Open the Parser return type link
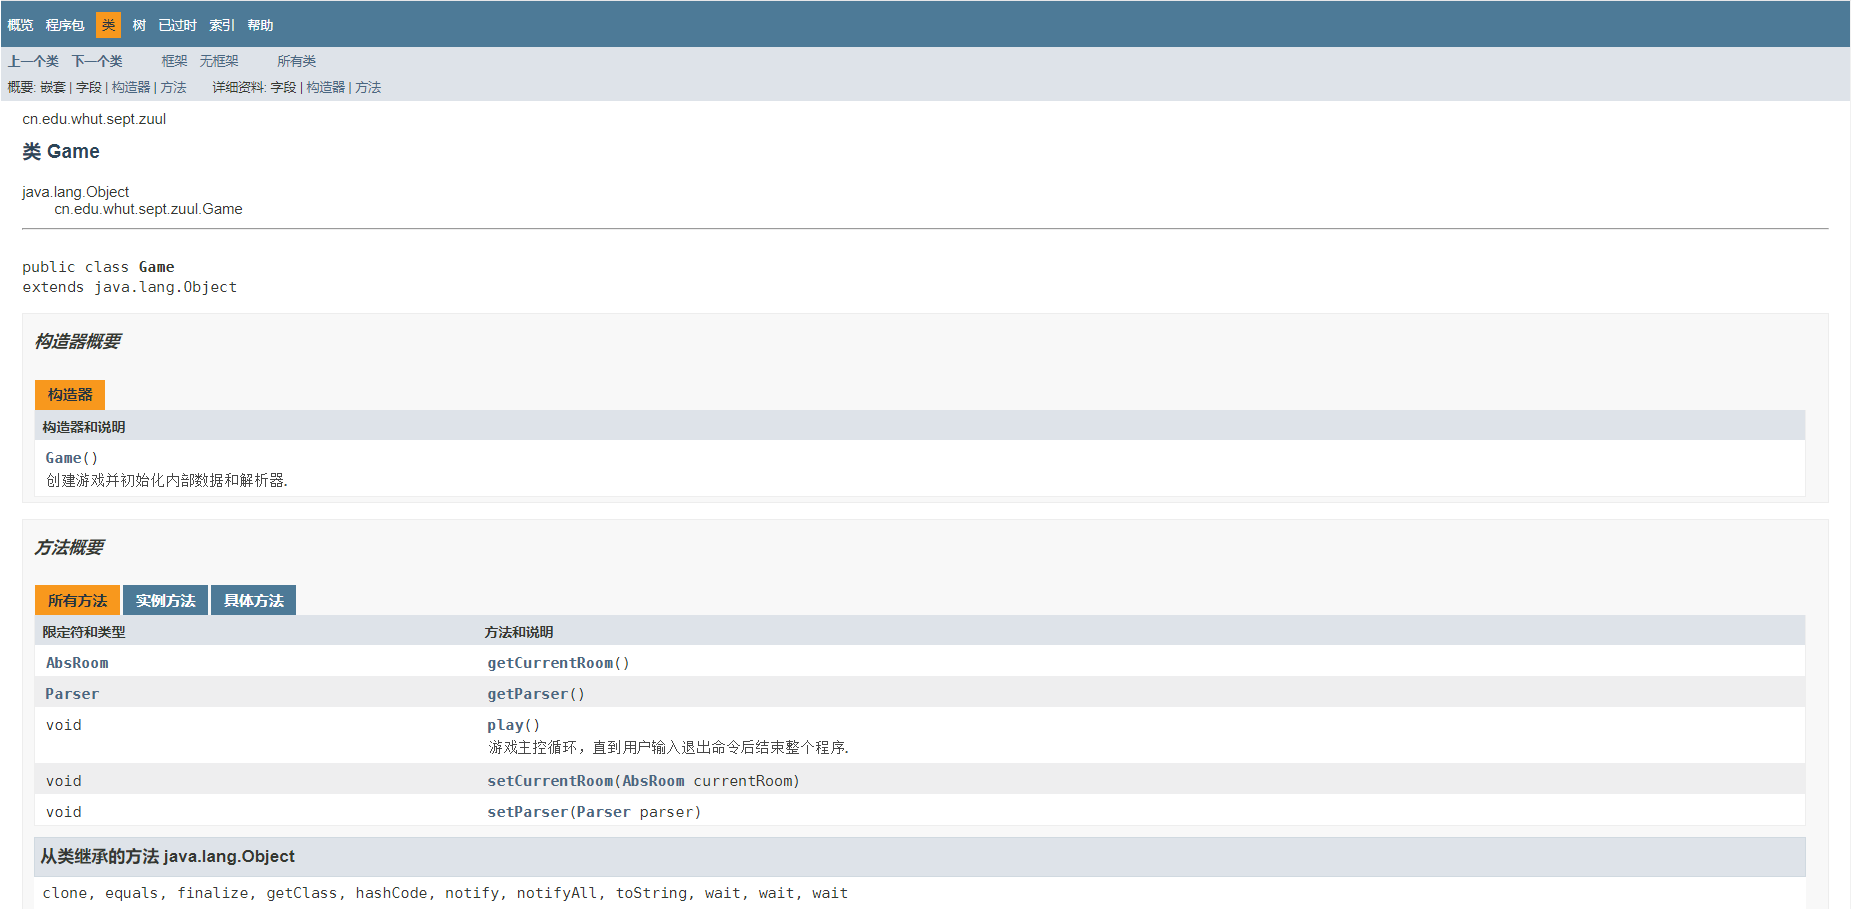Viewport: 1851px width, 909px height. click(x=72, y=694)
